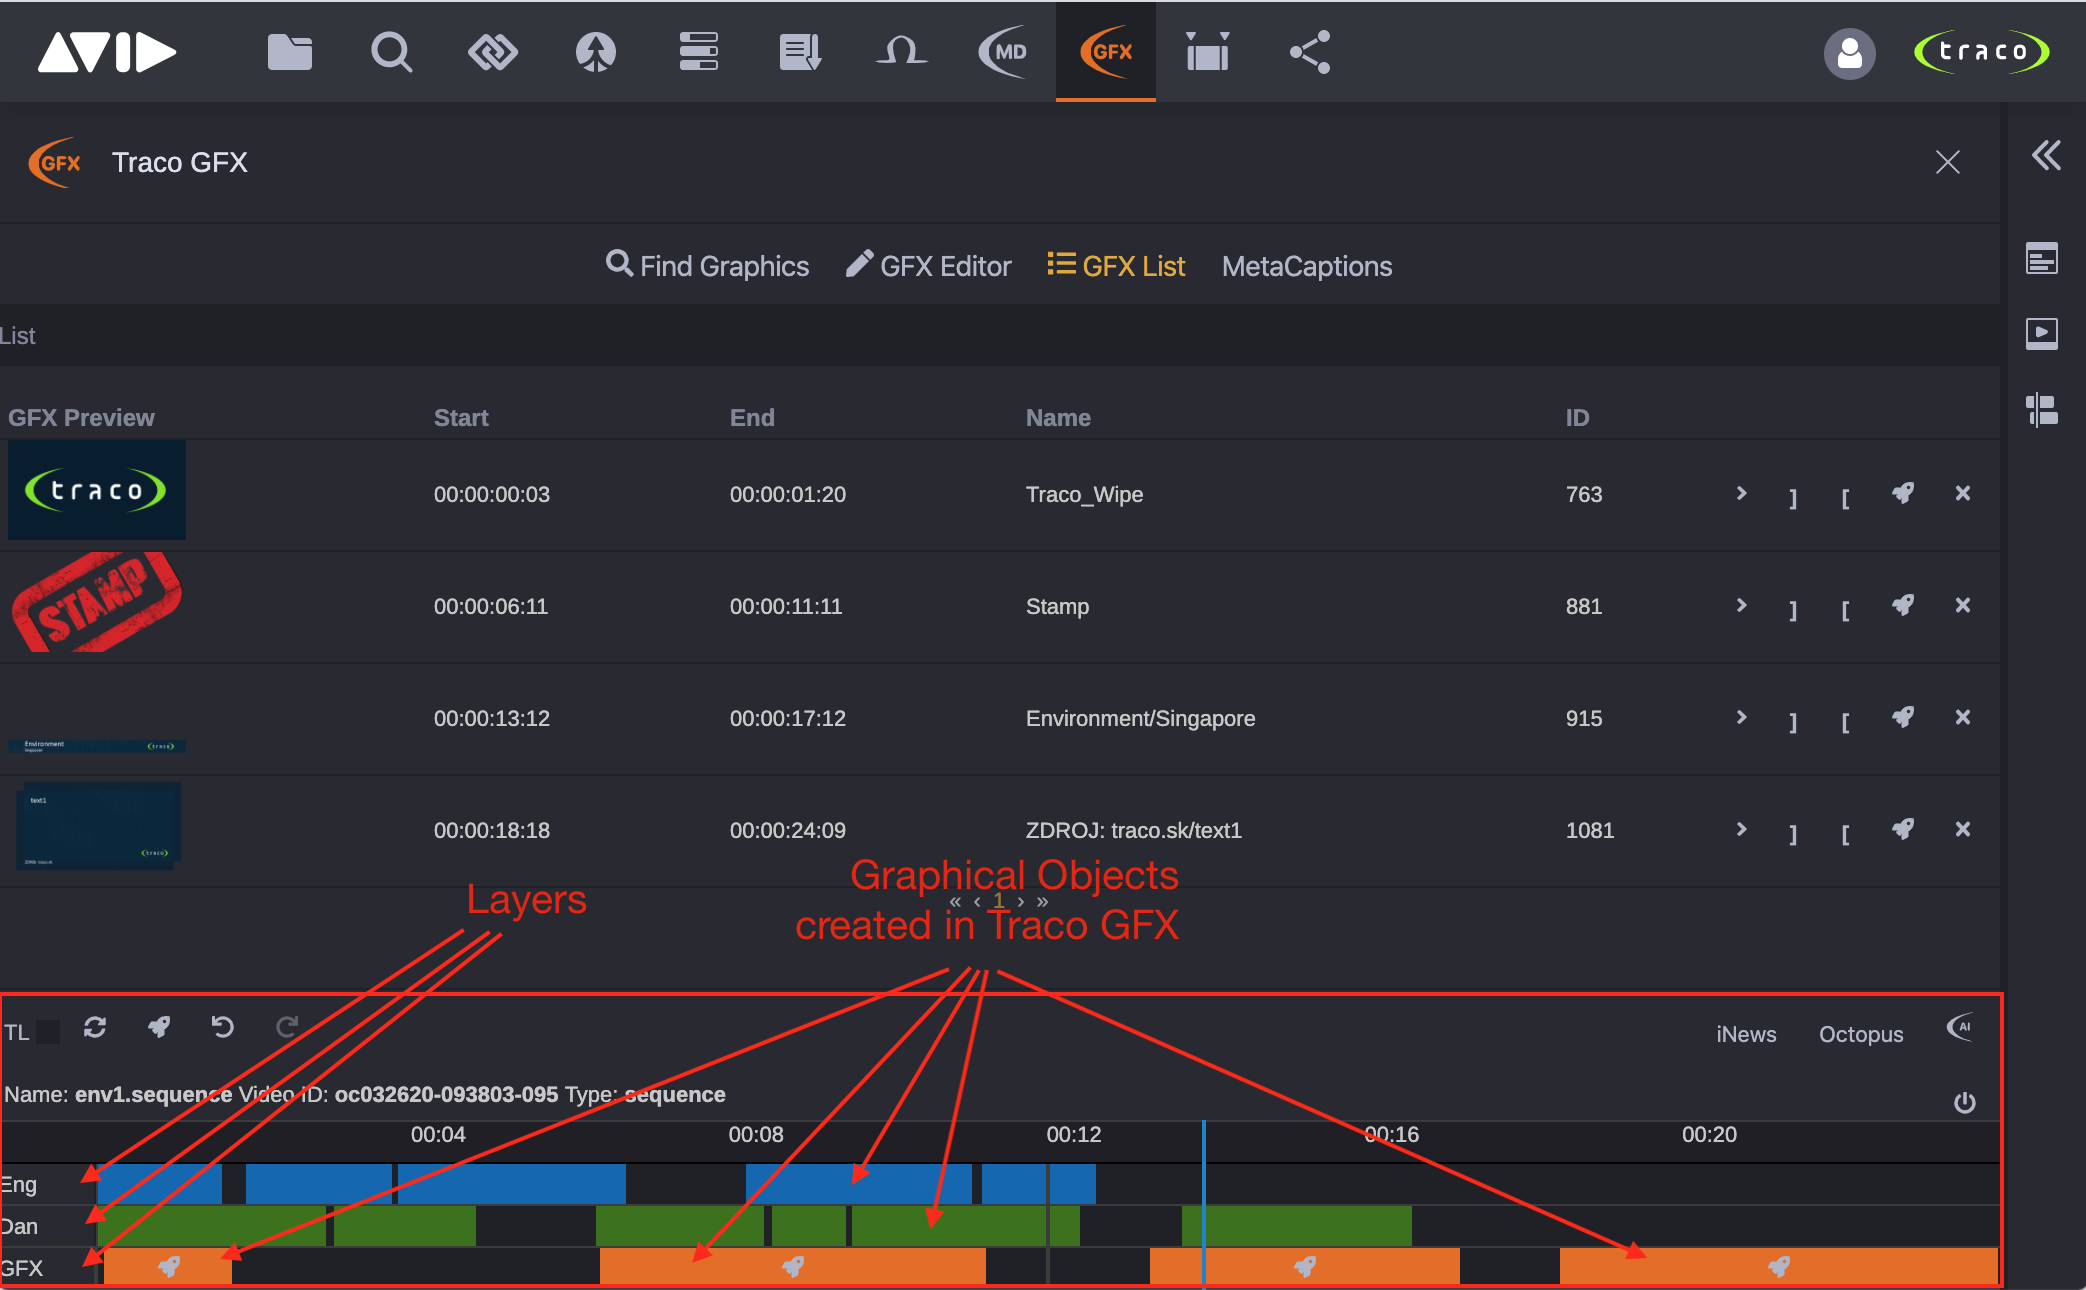The width and height of the screenshot is (2086, 1290).
Task: Open the list download icon in top bar
Action: click(800, 52)
